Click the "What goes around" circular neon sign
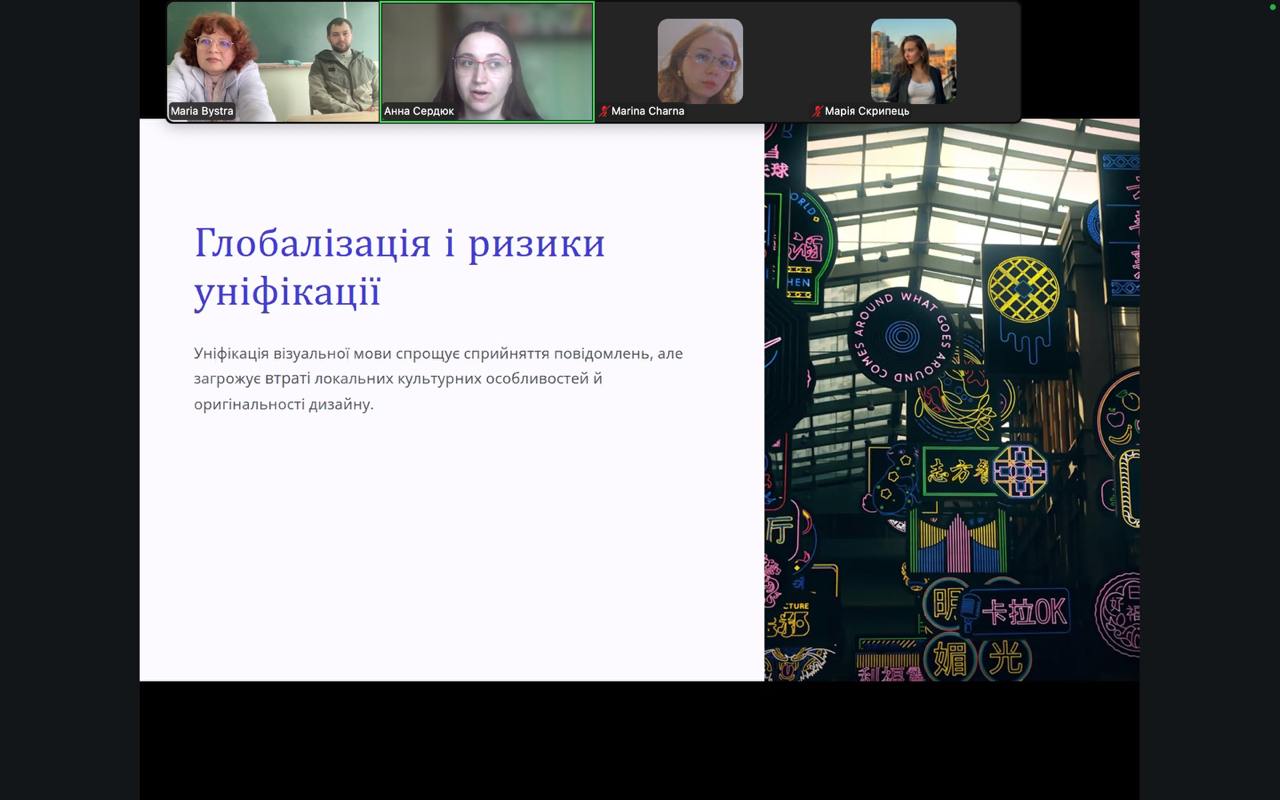This screenshot has height=800, width=1280. tap(901, 338)
